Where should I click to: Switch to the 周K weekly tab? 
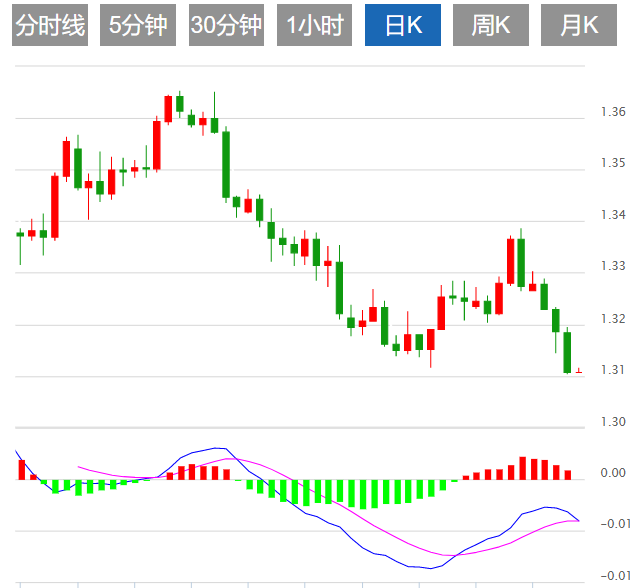click(x=490, y=26)
